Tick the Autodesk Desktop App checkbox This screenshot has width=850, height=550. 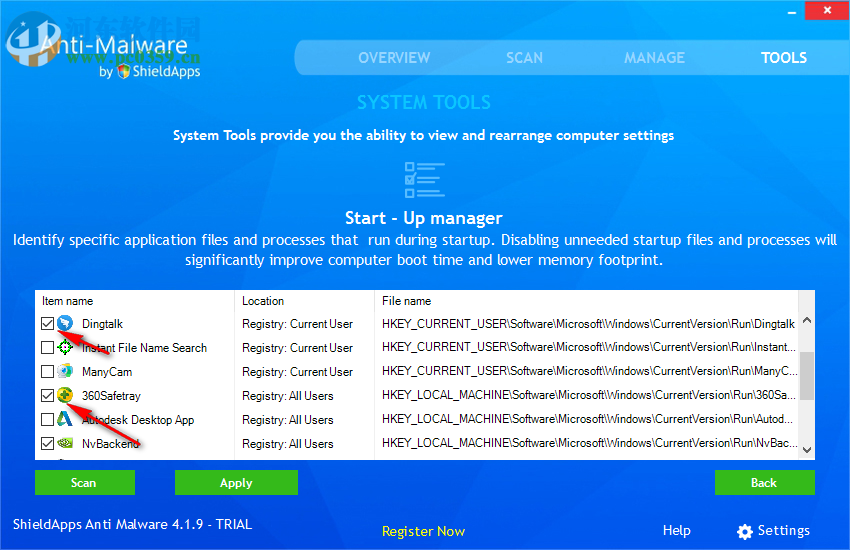(48, 419)
